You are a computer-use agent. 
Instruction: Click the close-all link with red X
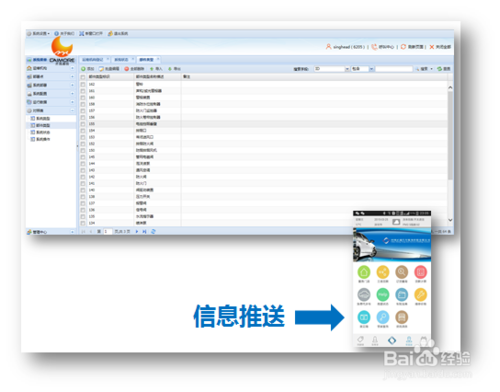click(x=440, y=47)
